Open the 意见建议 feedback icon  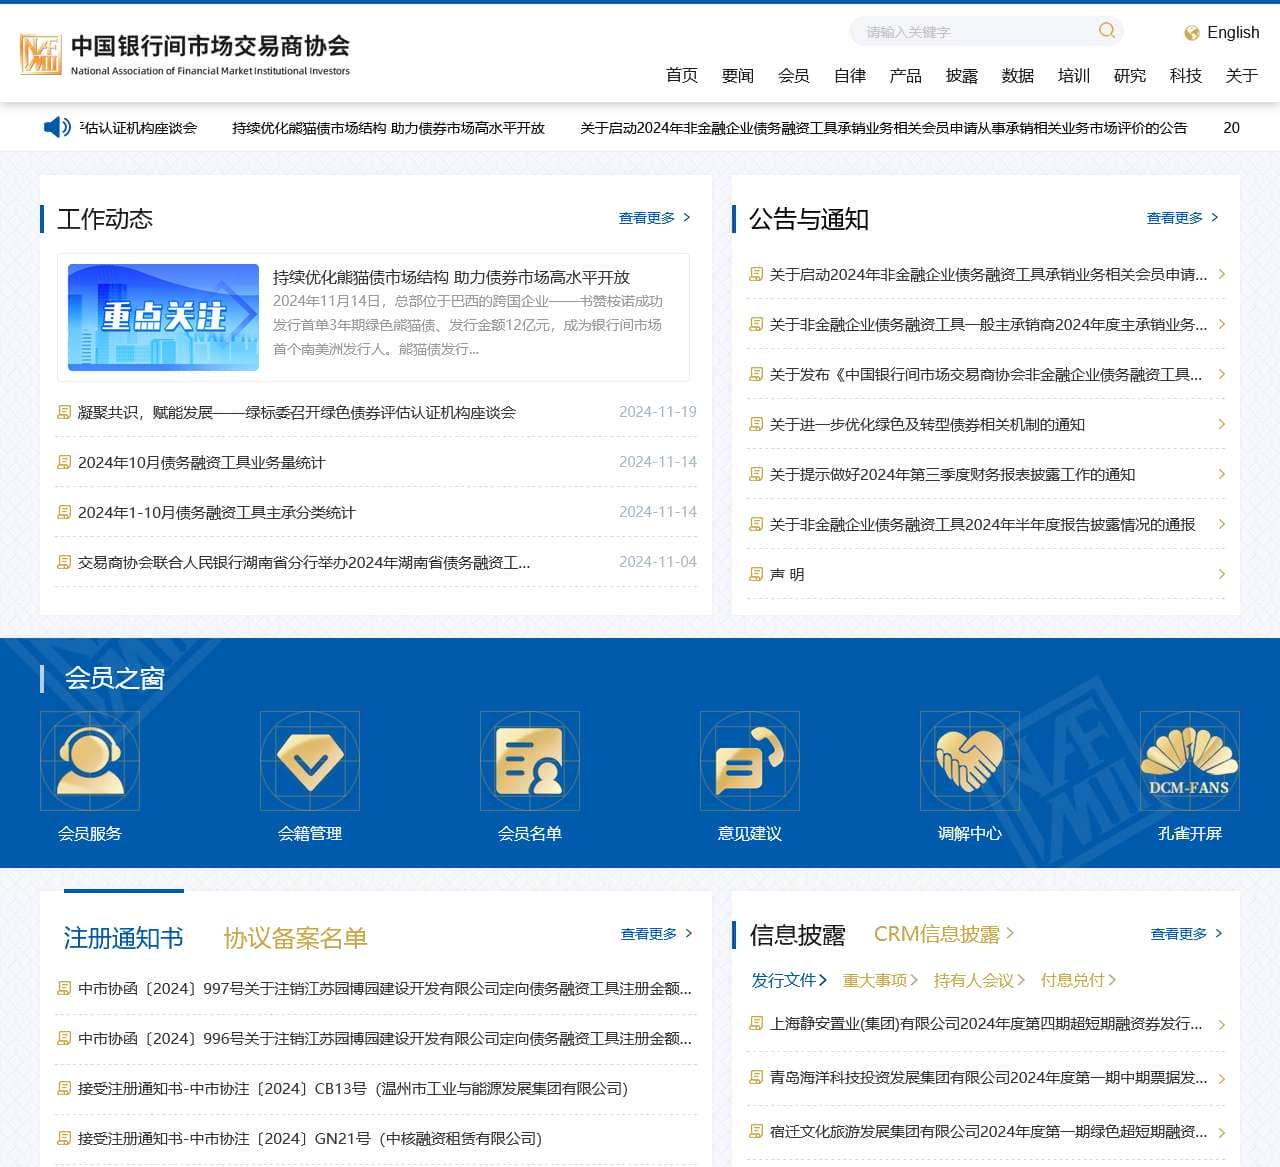[750, 761]
